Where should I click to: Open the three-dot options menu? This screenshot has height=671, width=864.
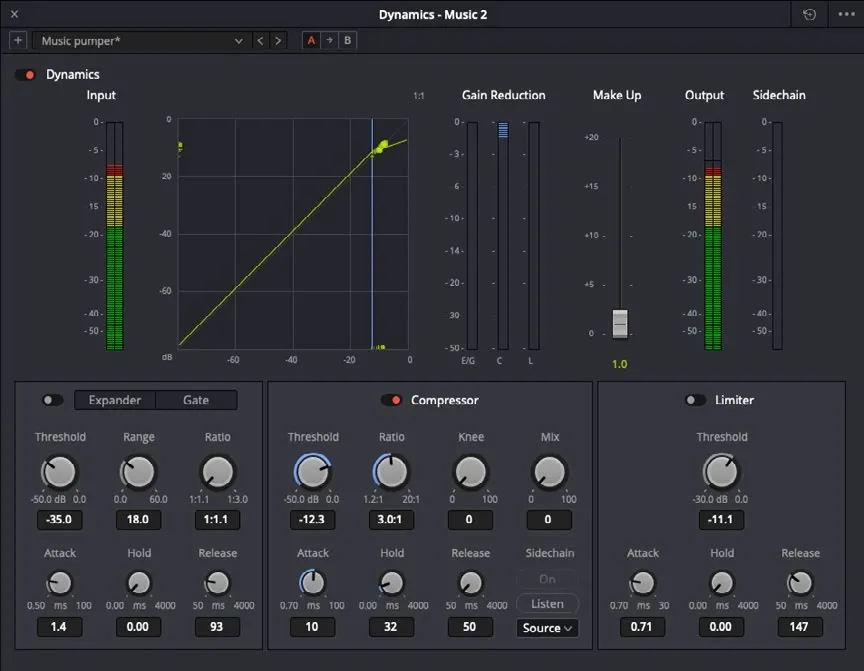[x=846, y=14]
